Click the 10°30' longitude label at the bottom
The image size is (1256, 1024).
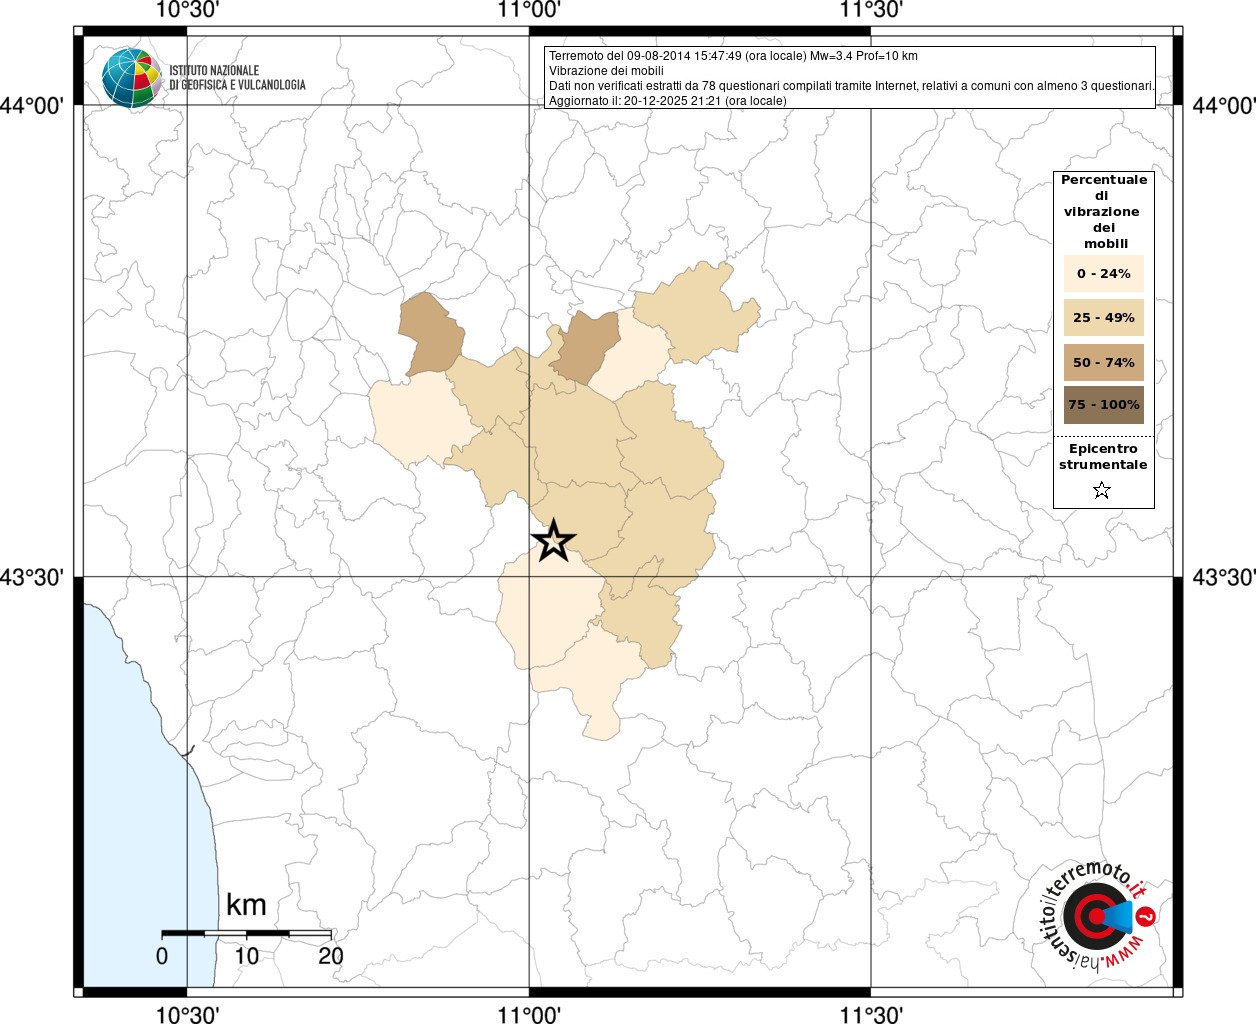point(187,1014)
